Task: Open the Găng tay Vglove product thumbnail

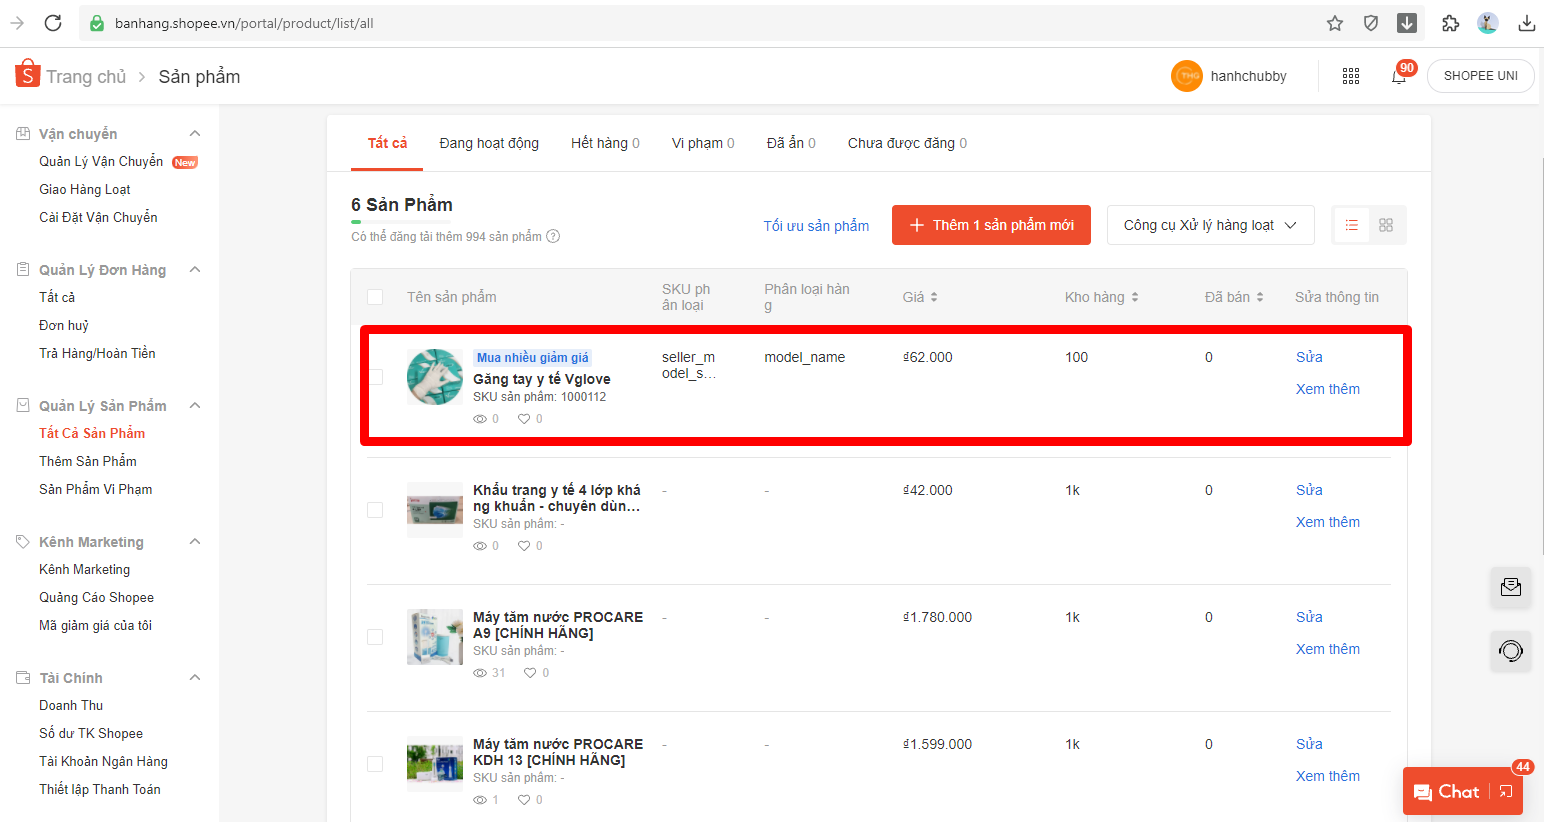Action: 435,377
